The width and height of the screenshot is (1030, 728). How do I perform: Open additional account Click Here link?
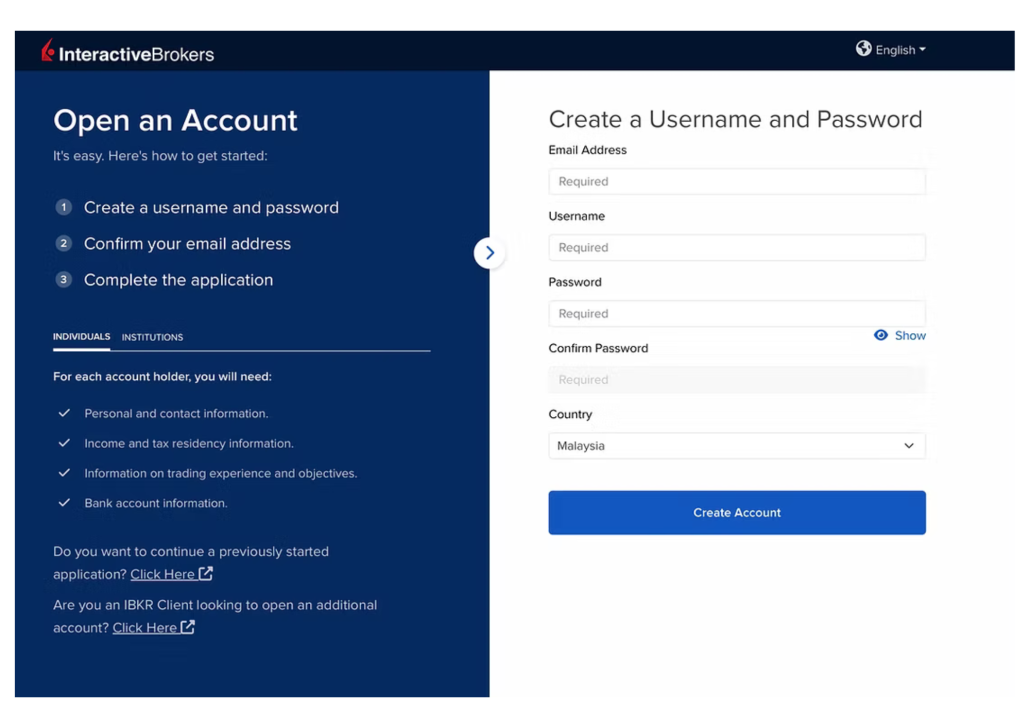pos(154,627)
